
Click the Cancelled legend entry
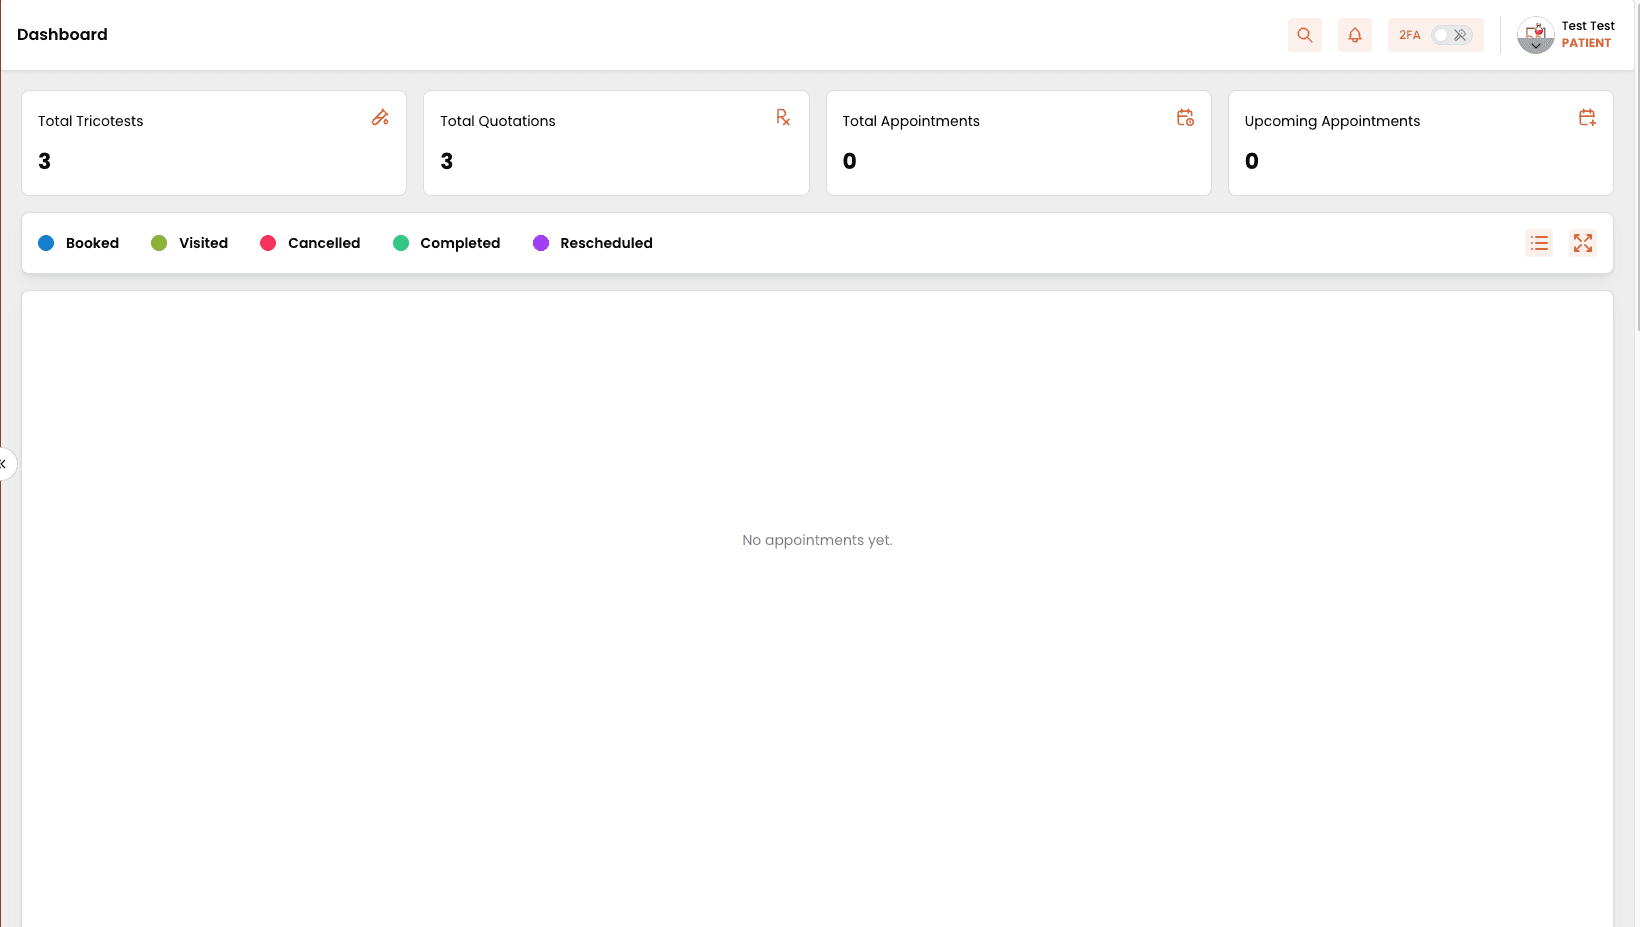[x=310, y=243]
